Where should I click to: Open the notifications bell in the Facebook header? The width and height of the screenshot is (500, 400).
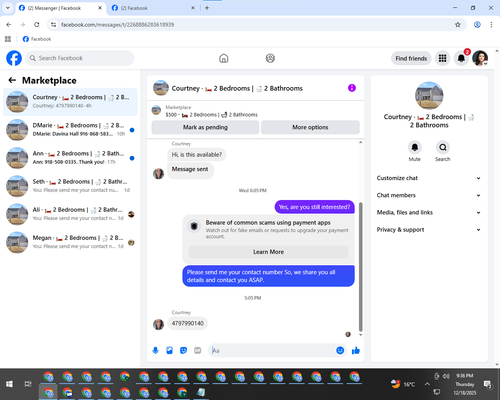tap(461, 58)
